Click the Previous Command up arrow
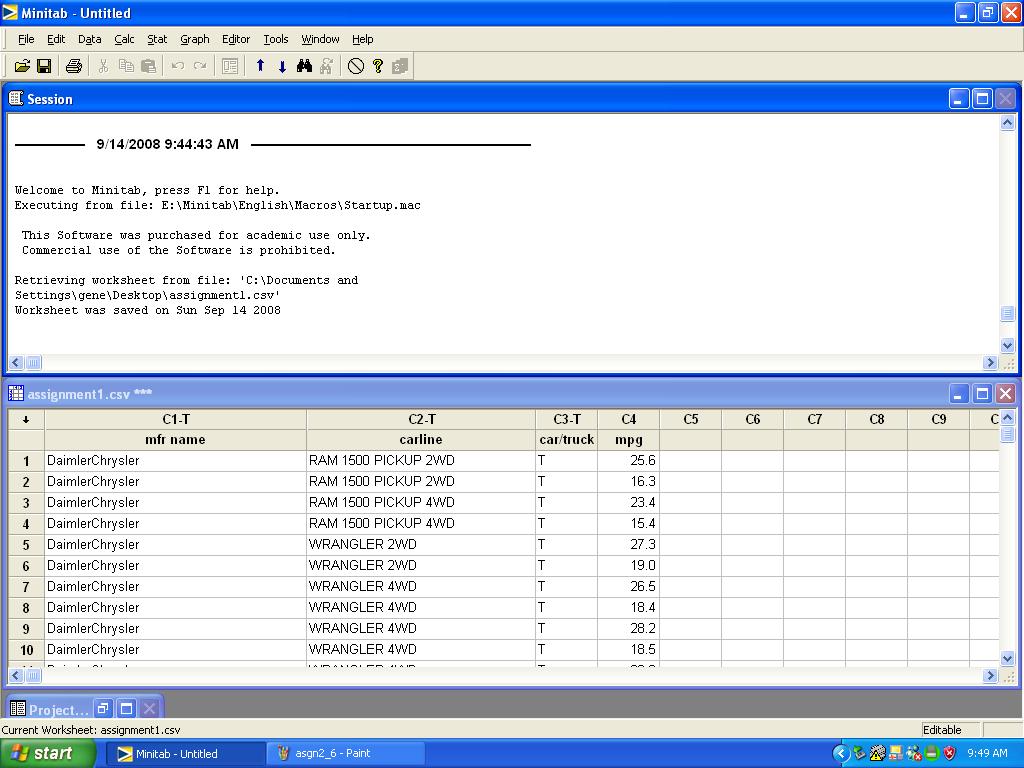The image size is (1024, 768). pos(260,66)
